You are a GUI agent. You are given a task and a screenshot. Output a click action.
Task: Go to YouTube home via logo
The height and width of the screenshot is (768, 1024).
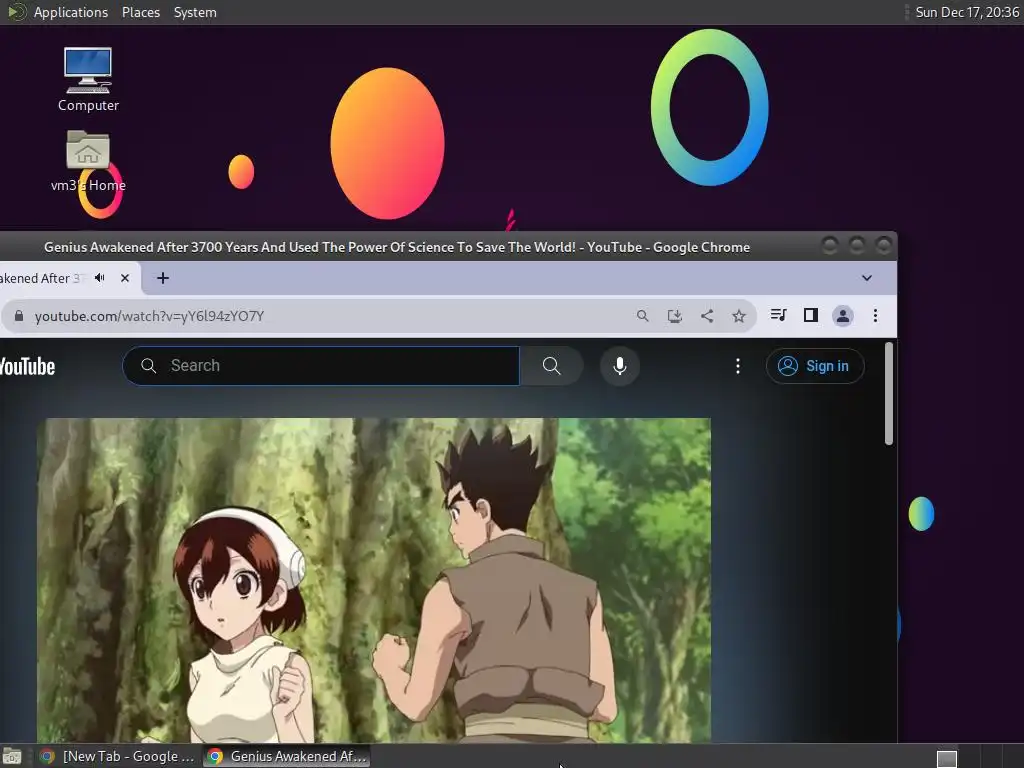tap(27, 366)
